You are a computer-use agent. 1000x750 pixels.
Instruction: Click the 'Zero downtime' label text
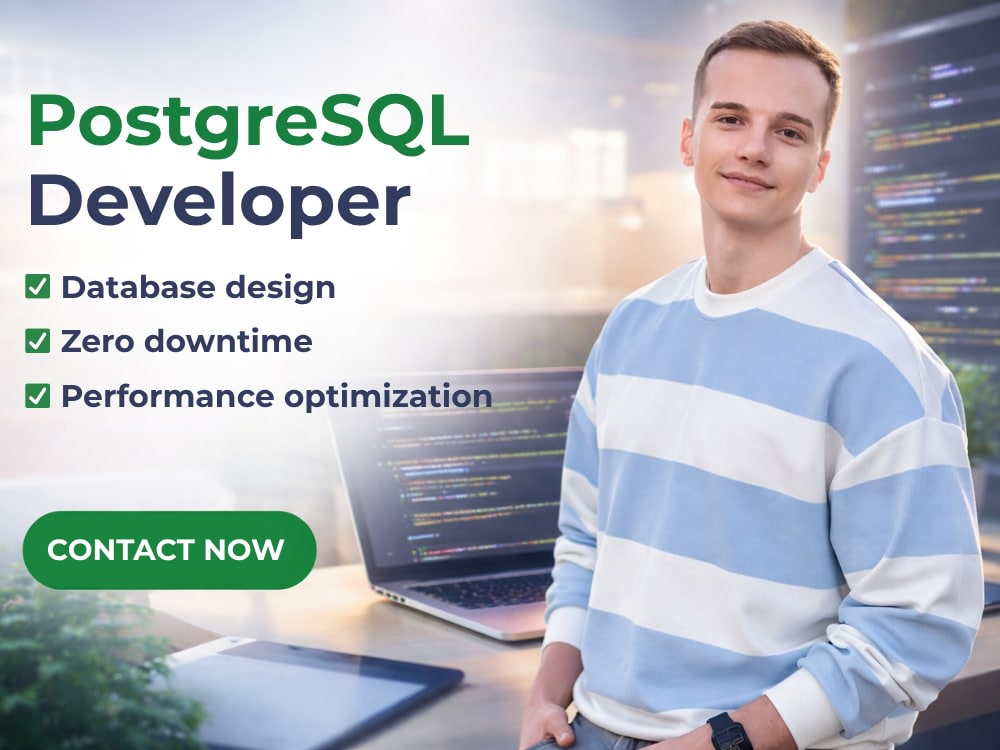click(x=187, y=341)
